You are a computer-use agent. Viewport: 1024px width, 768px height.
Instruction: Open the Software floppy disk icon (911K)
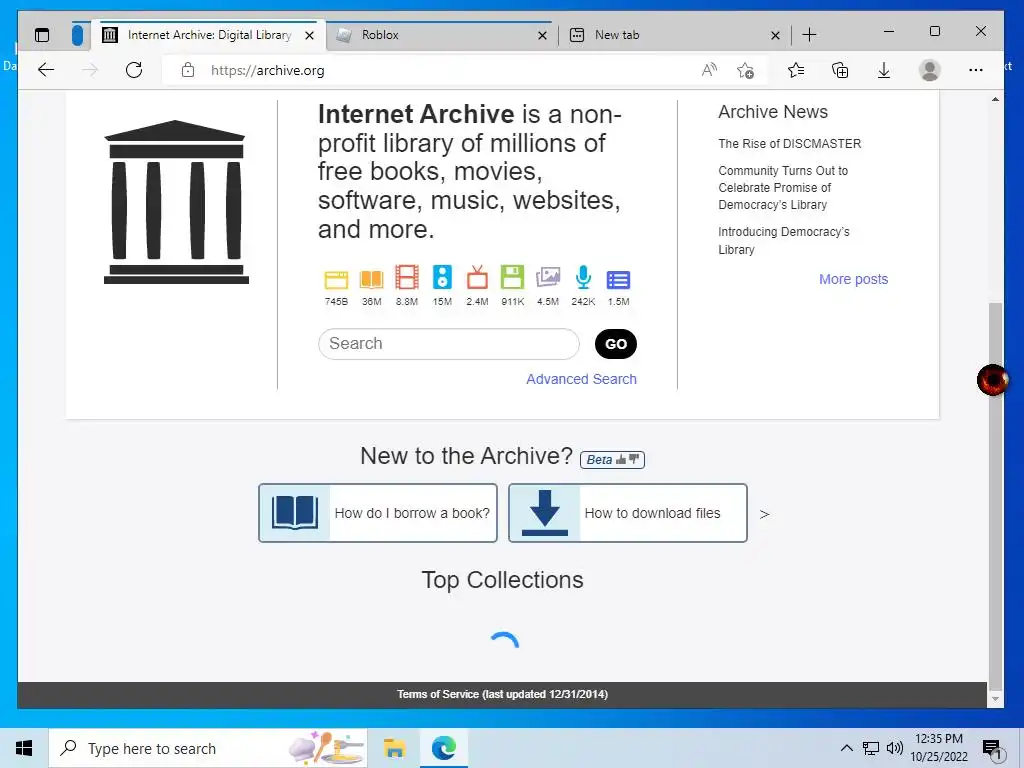click(513, 278)
